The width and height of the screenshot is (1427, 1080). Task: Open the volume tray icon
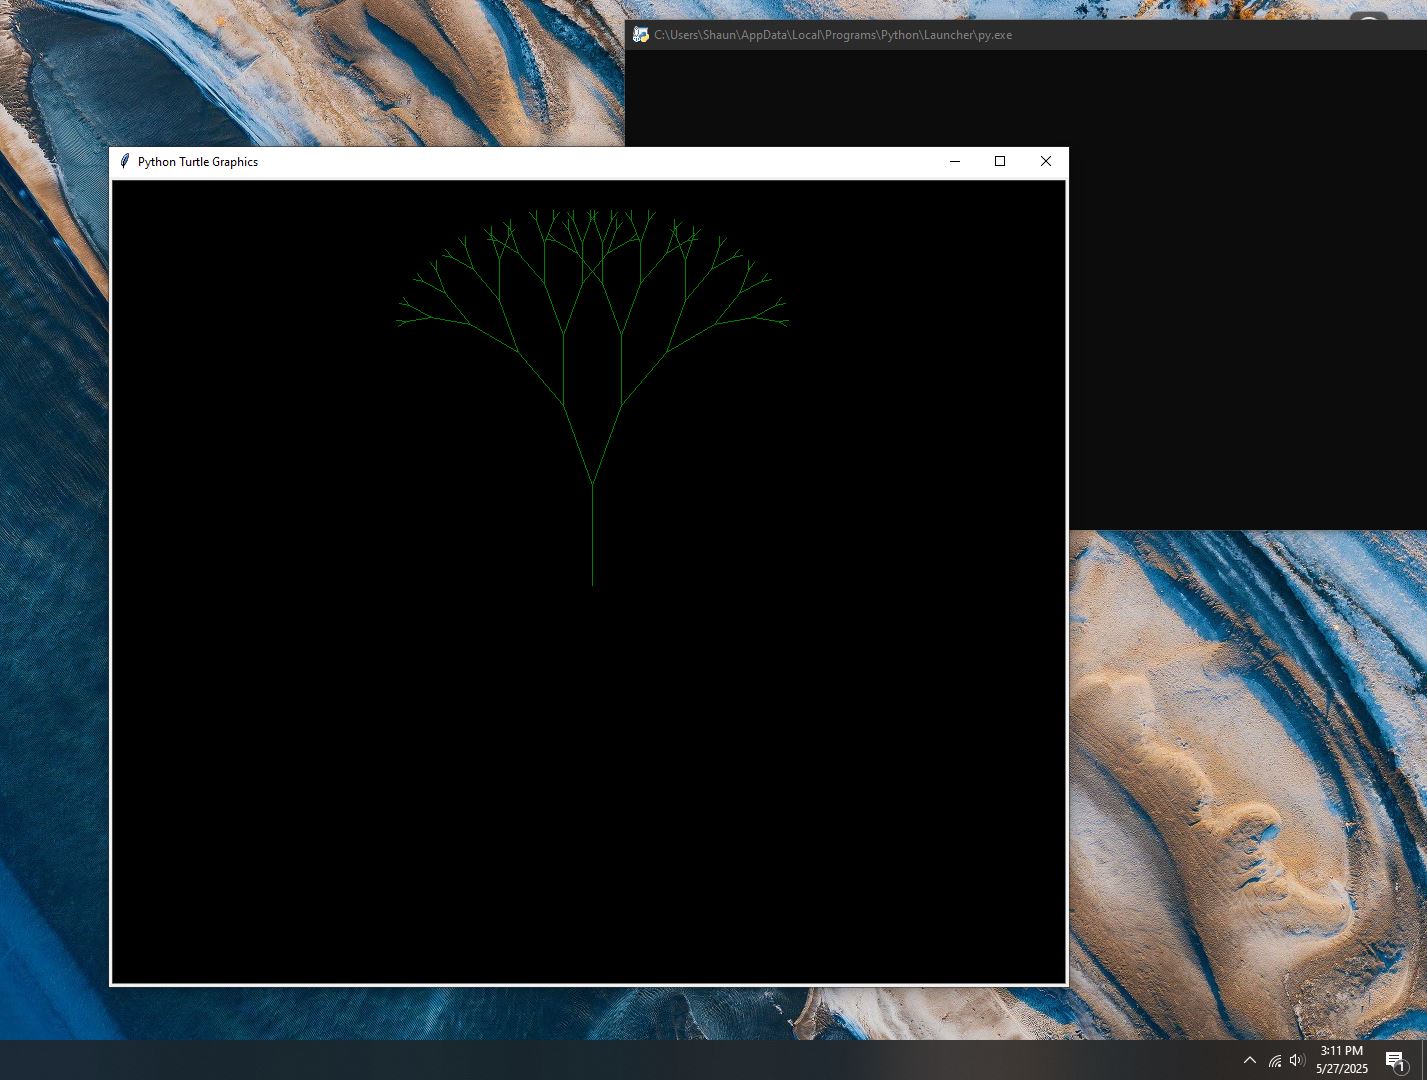coord(1298,1060)
